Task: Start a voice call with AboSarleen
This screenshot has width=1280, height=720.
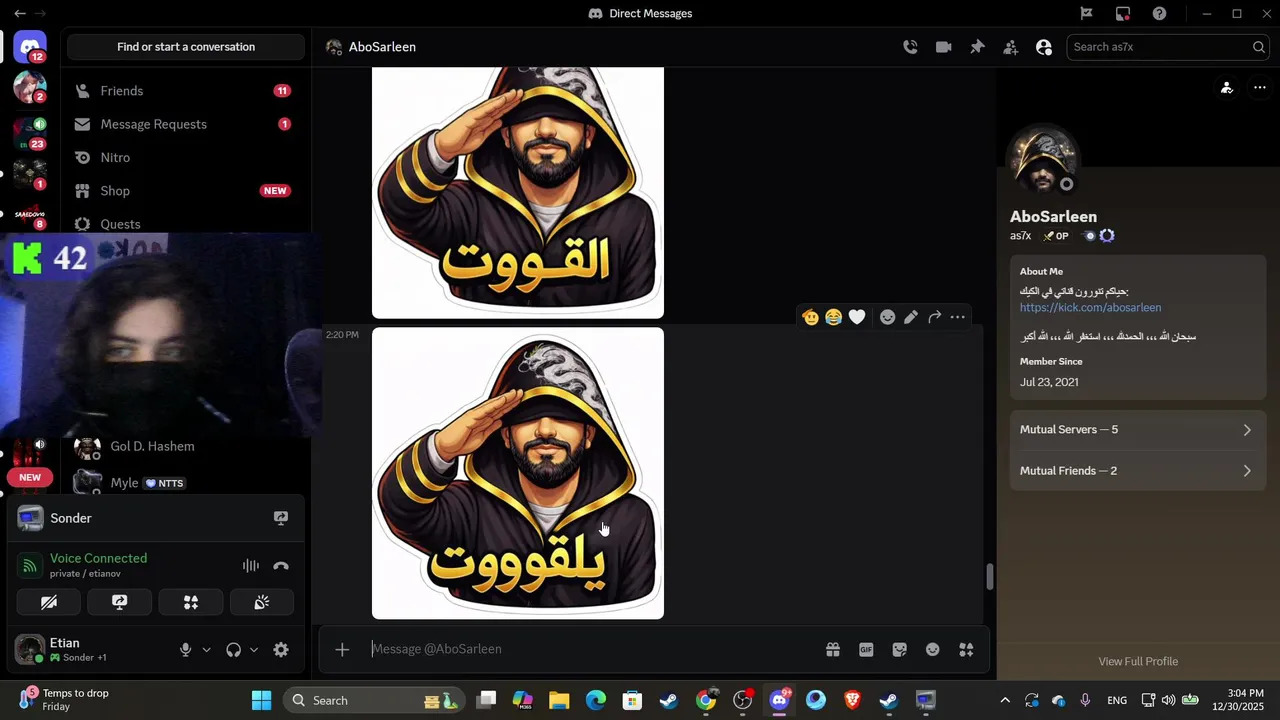Action: click(x=910, y=47)
